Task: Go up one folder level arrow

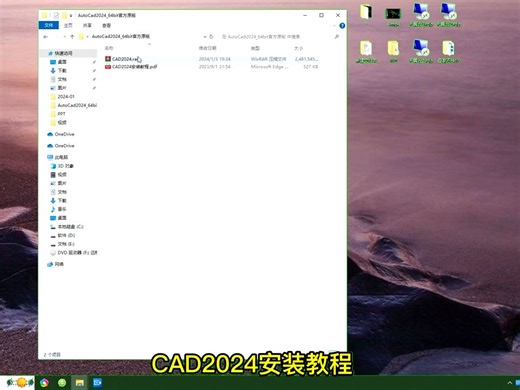Action: 72,37
